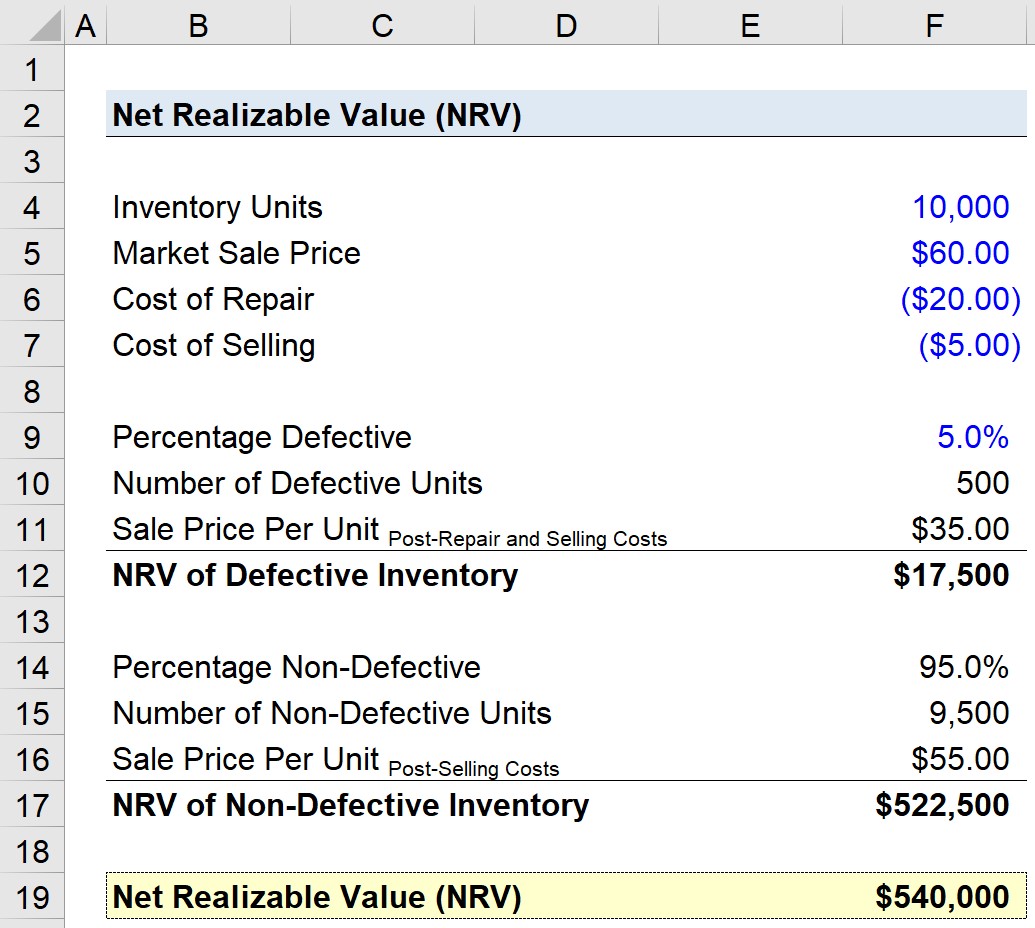Select the $55.00 sale price cell

coord(960,759)
